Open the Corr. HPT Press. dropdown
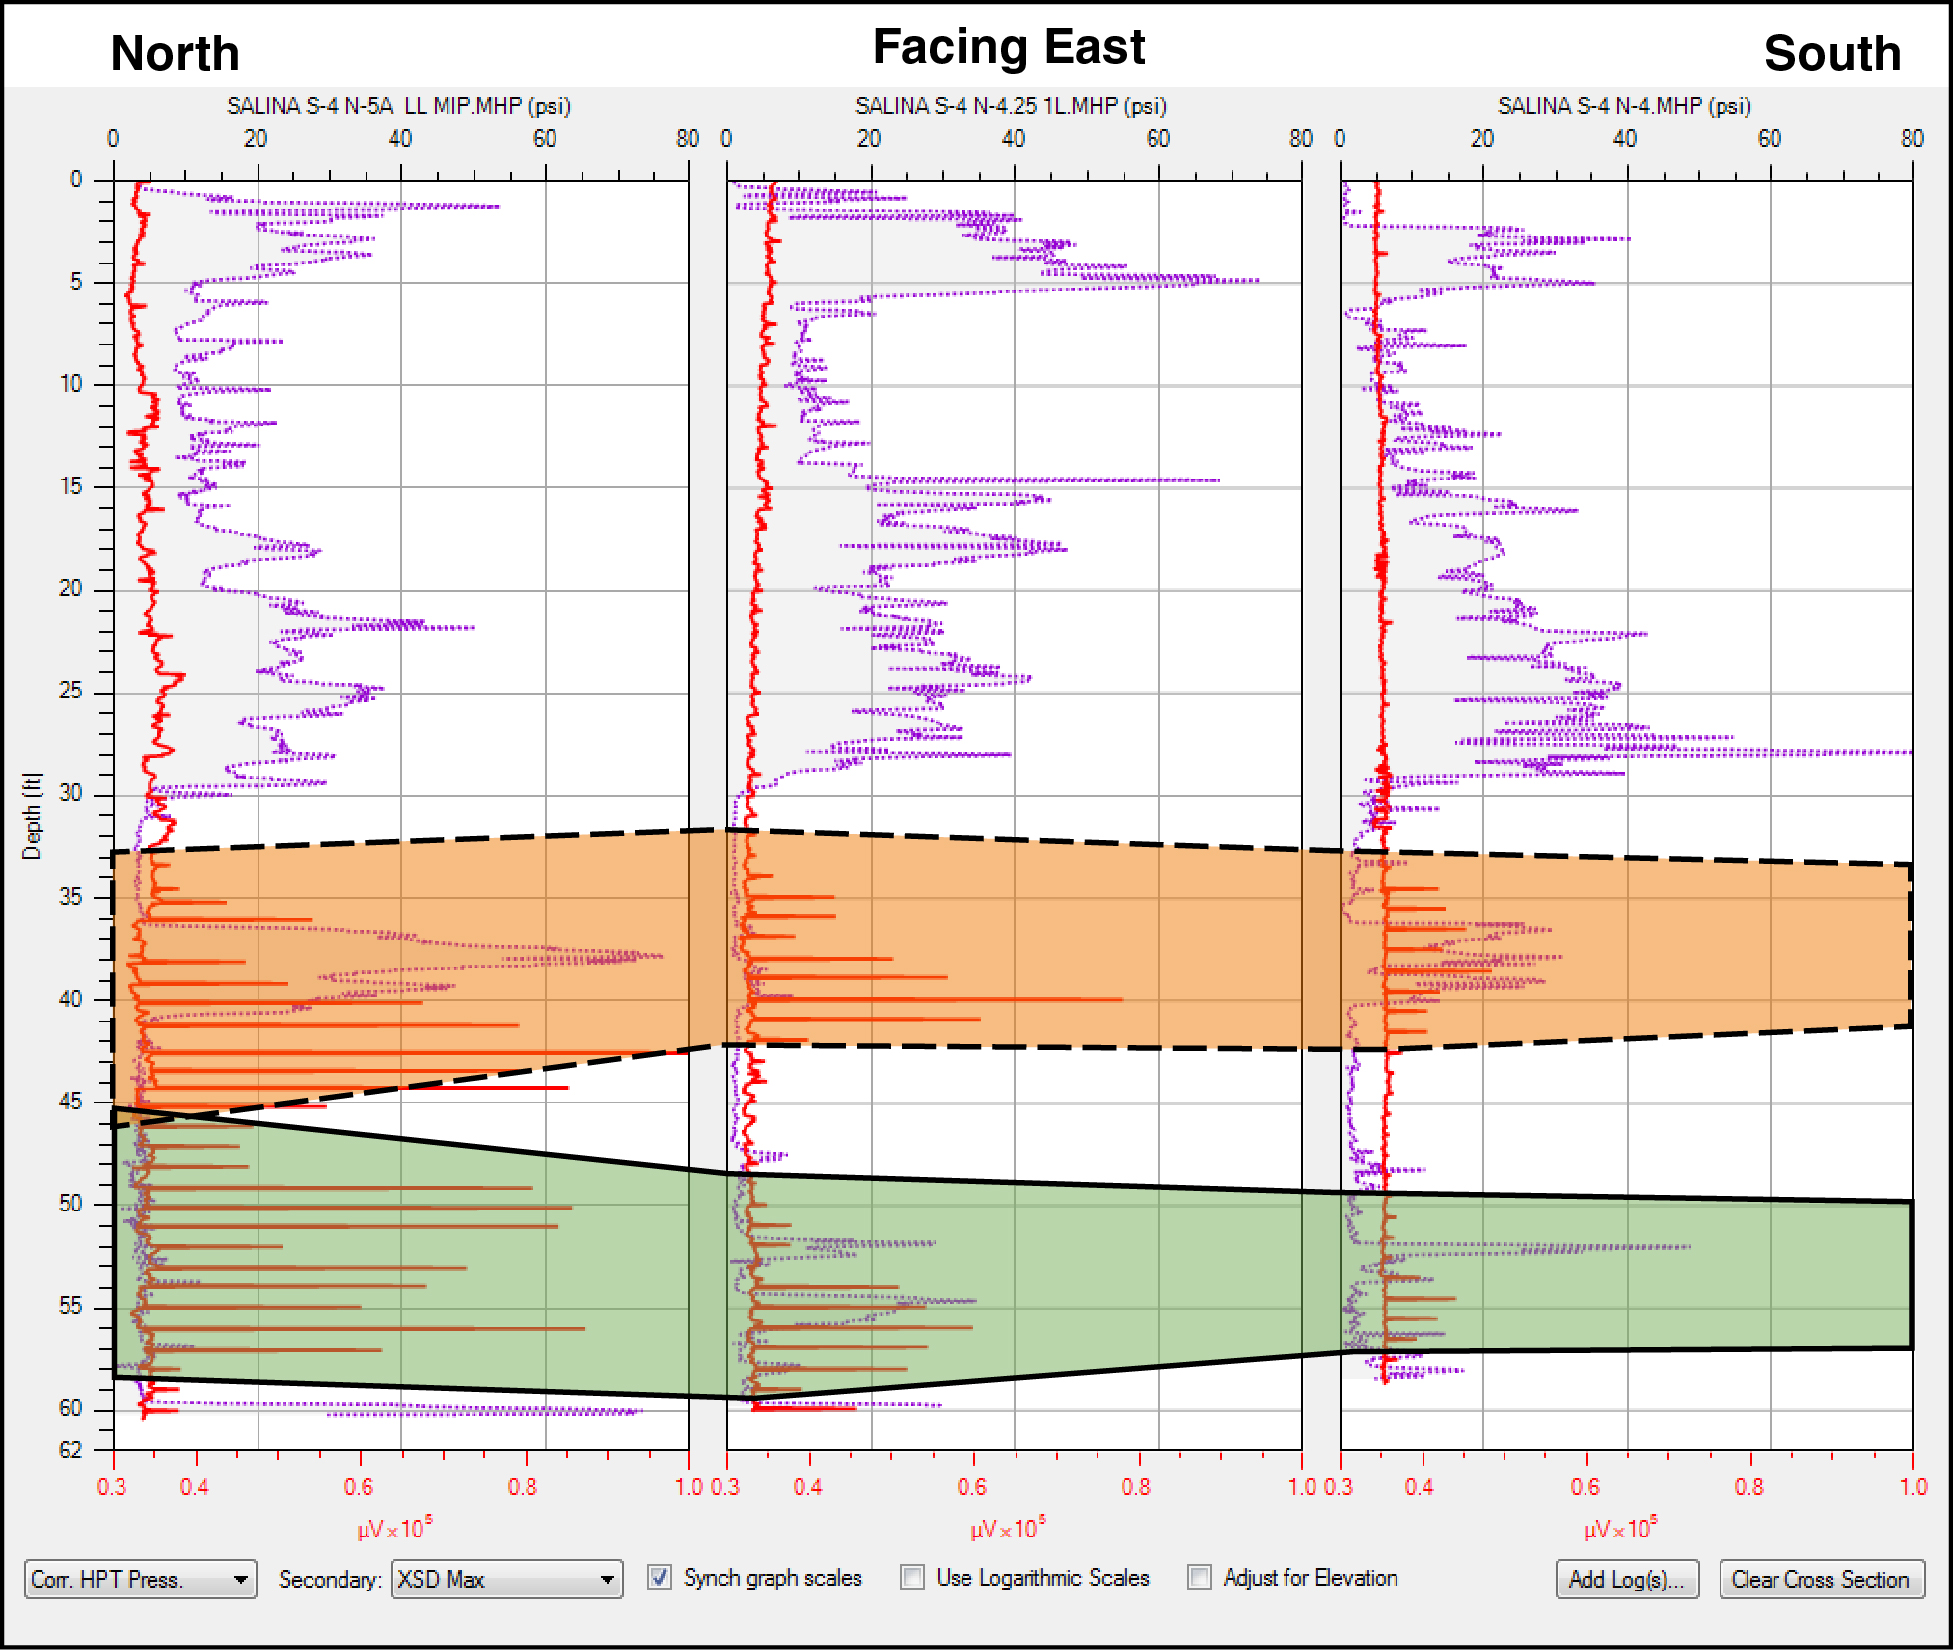 [x=140, y=1580]
